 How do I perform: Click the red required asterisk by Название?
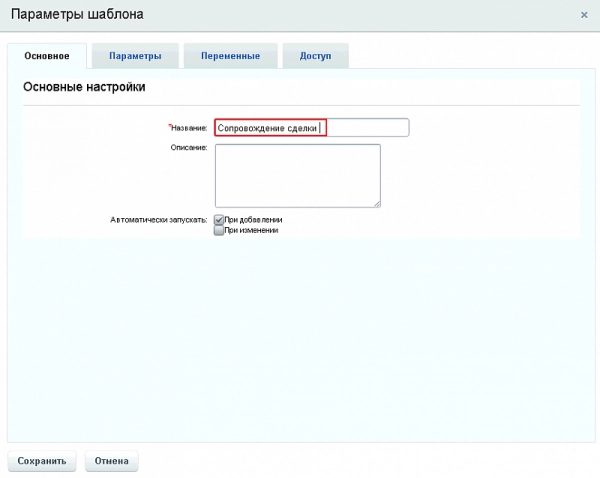169,126
